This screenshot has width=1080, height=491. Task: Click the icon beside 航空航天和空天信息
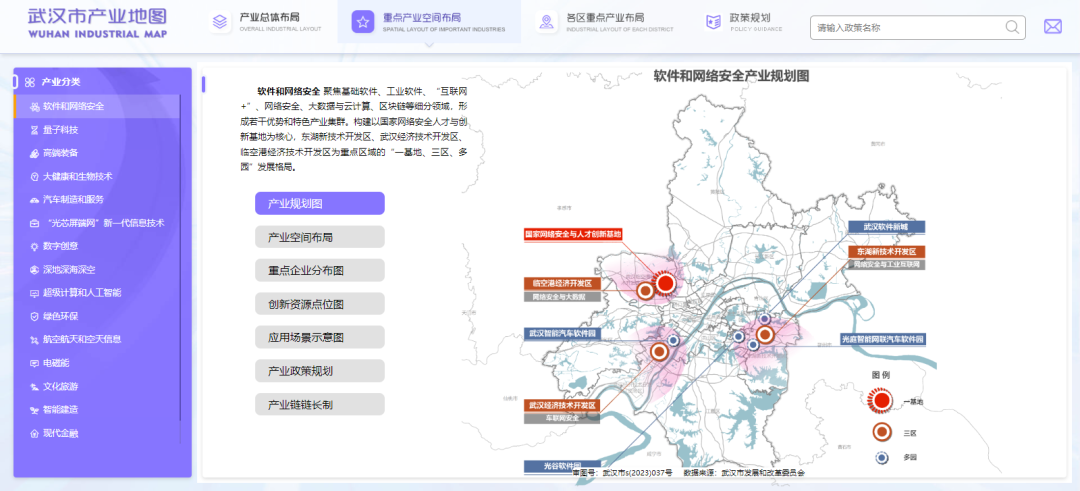pos(34,340)
